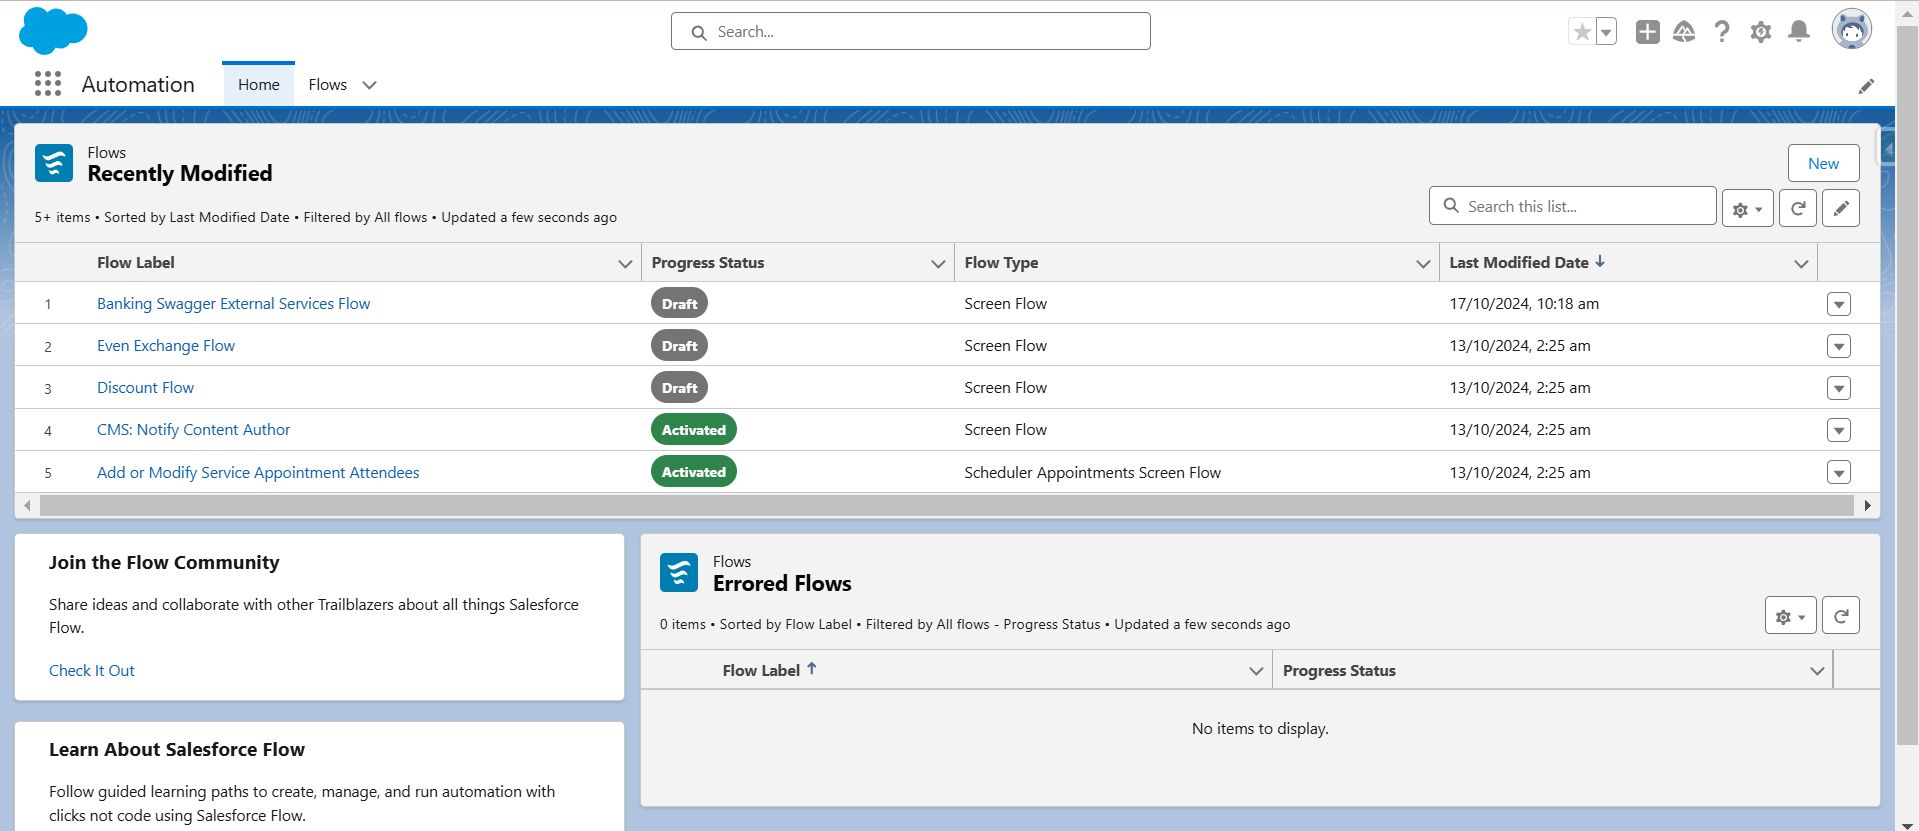Open Progress Status column menu in Recently Modified
Image resolution: width=1919 pixels, height=831 pixels.
coord(938,263)
